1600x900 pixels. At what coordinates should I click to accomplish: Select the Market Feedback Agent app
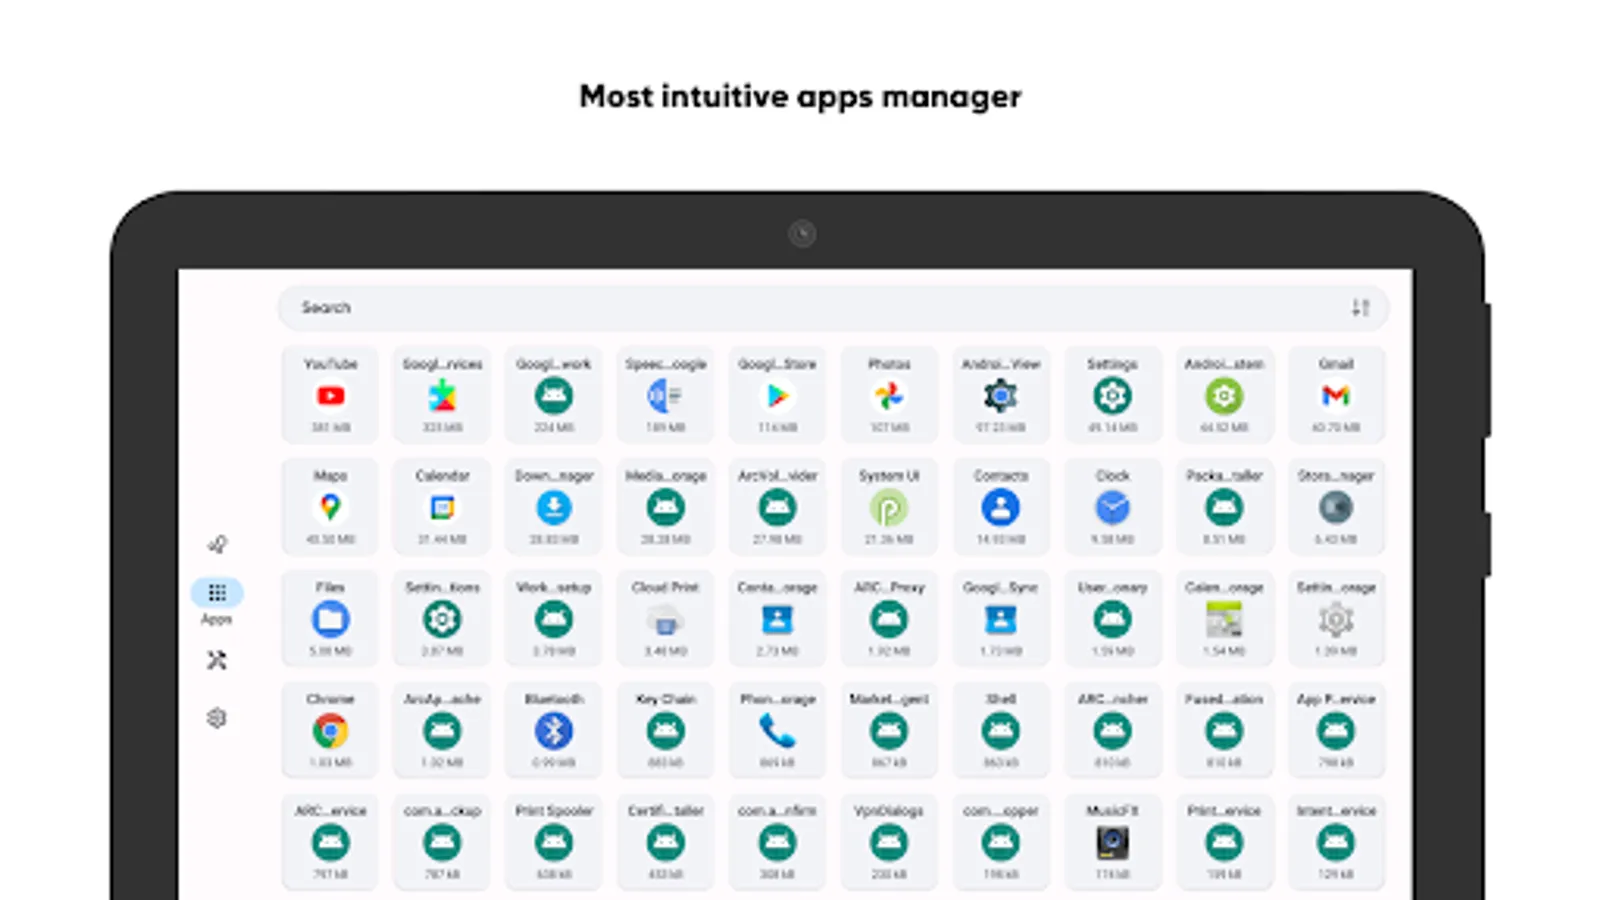889,731
